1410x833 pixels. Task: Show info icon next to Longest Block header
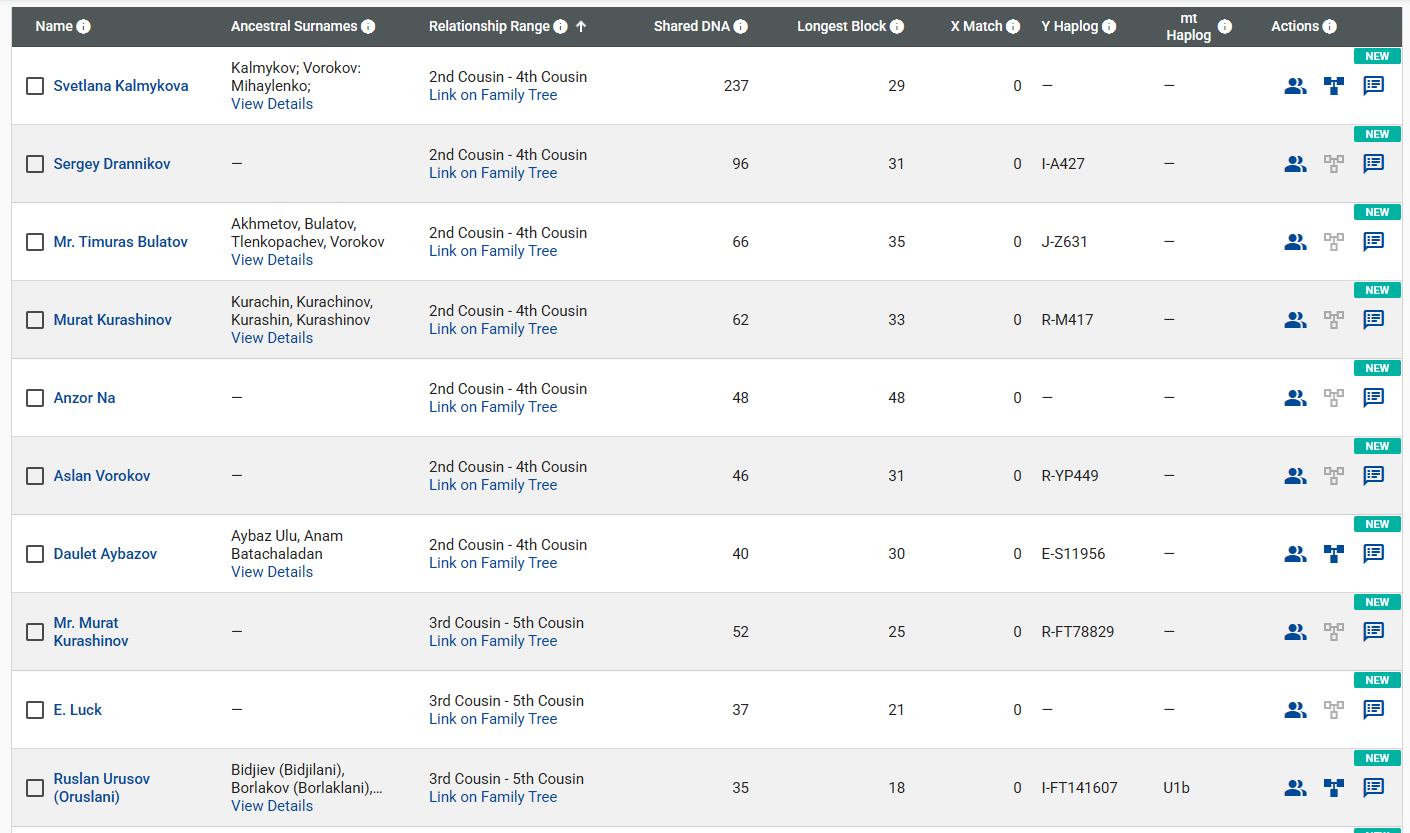pos(897,27)
